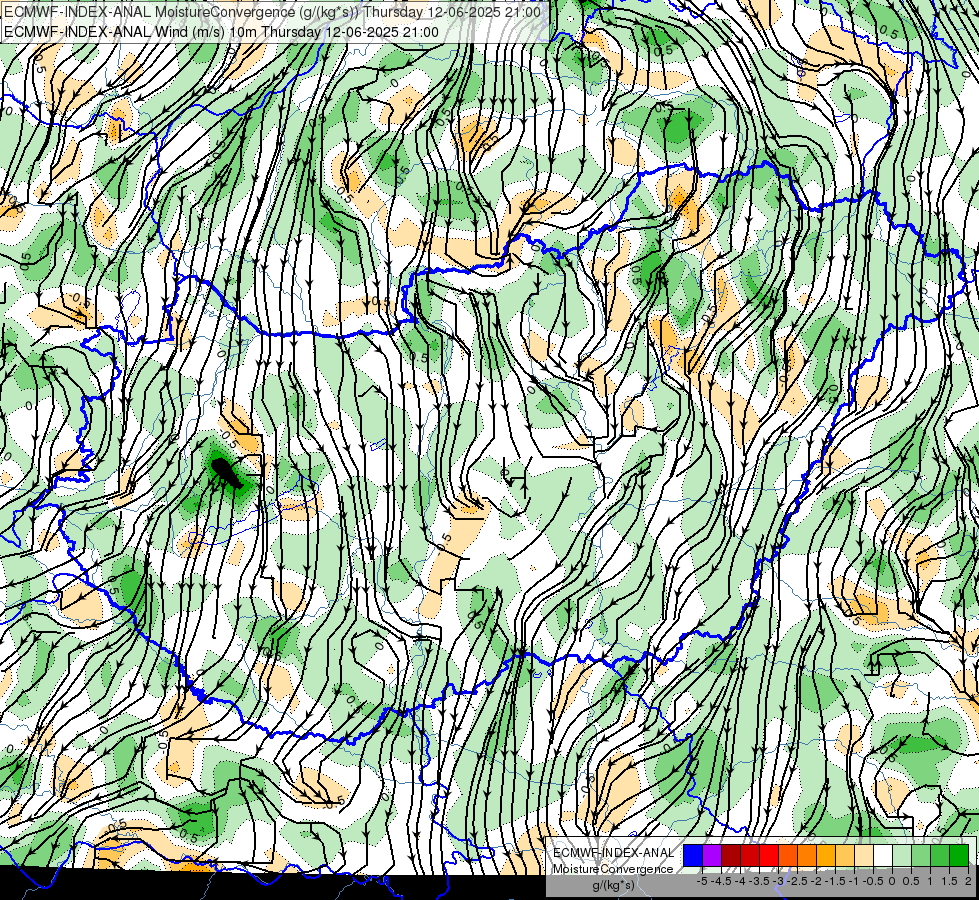Click the -0.5 legend tick value
This screenshot has width=979, height=900.
click(x=873, y=881)
